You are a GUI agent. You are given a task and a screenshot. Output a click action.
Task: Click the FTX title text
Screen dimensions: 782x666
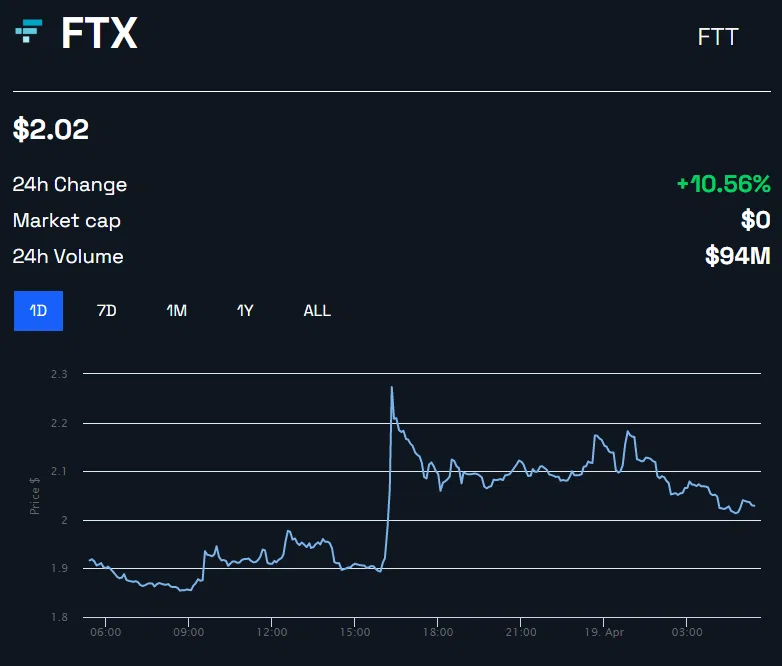(x=99, y=33)
